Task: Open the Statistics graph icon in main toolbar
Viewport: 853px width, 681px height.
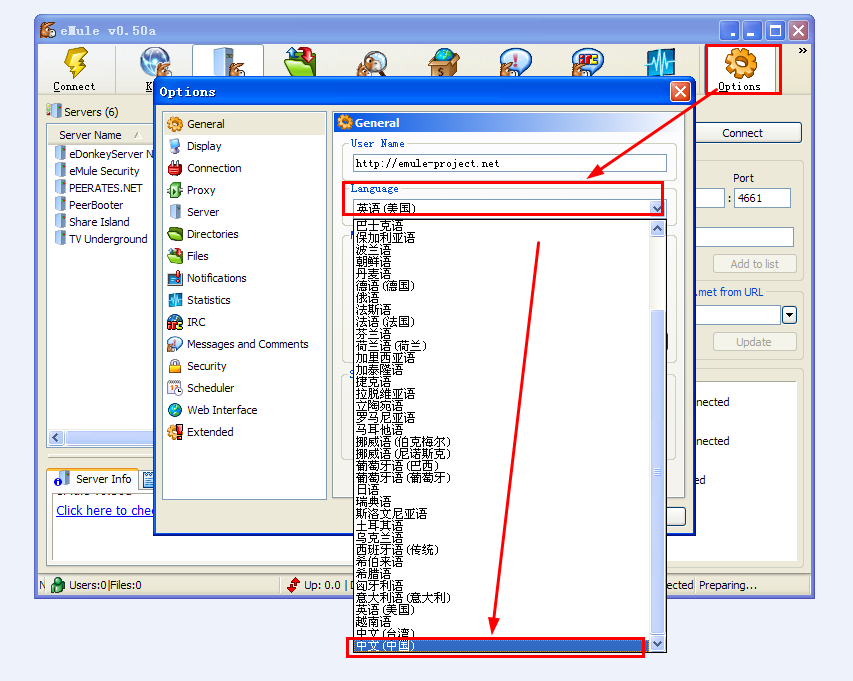Action: (659, 64)
